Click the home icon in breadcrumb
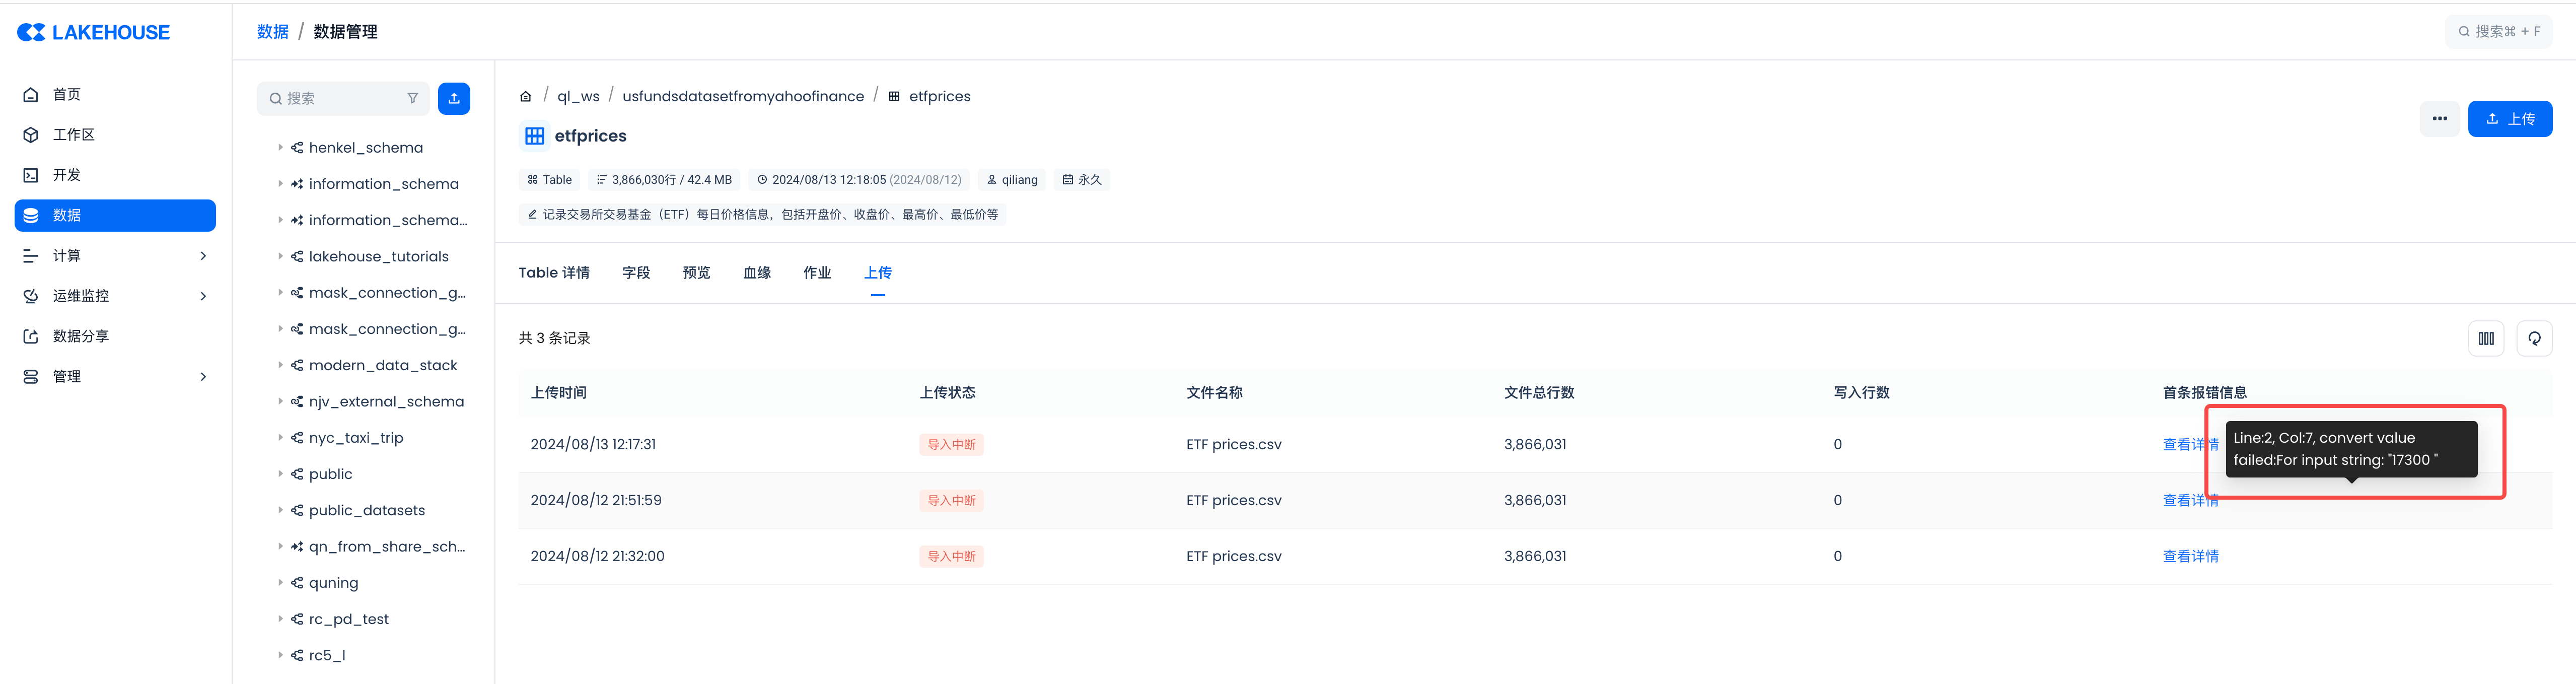The height and width of the screenshot is (684, 2576). pos(526,97)
